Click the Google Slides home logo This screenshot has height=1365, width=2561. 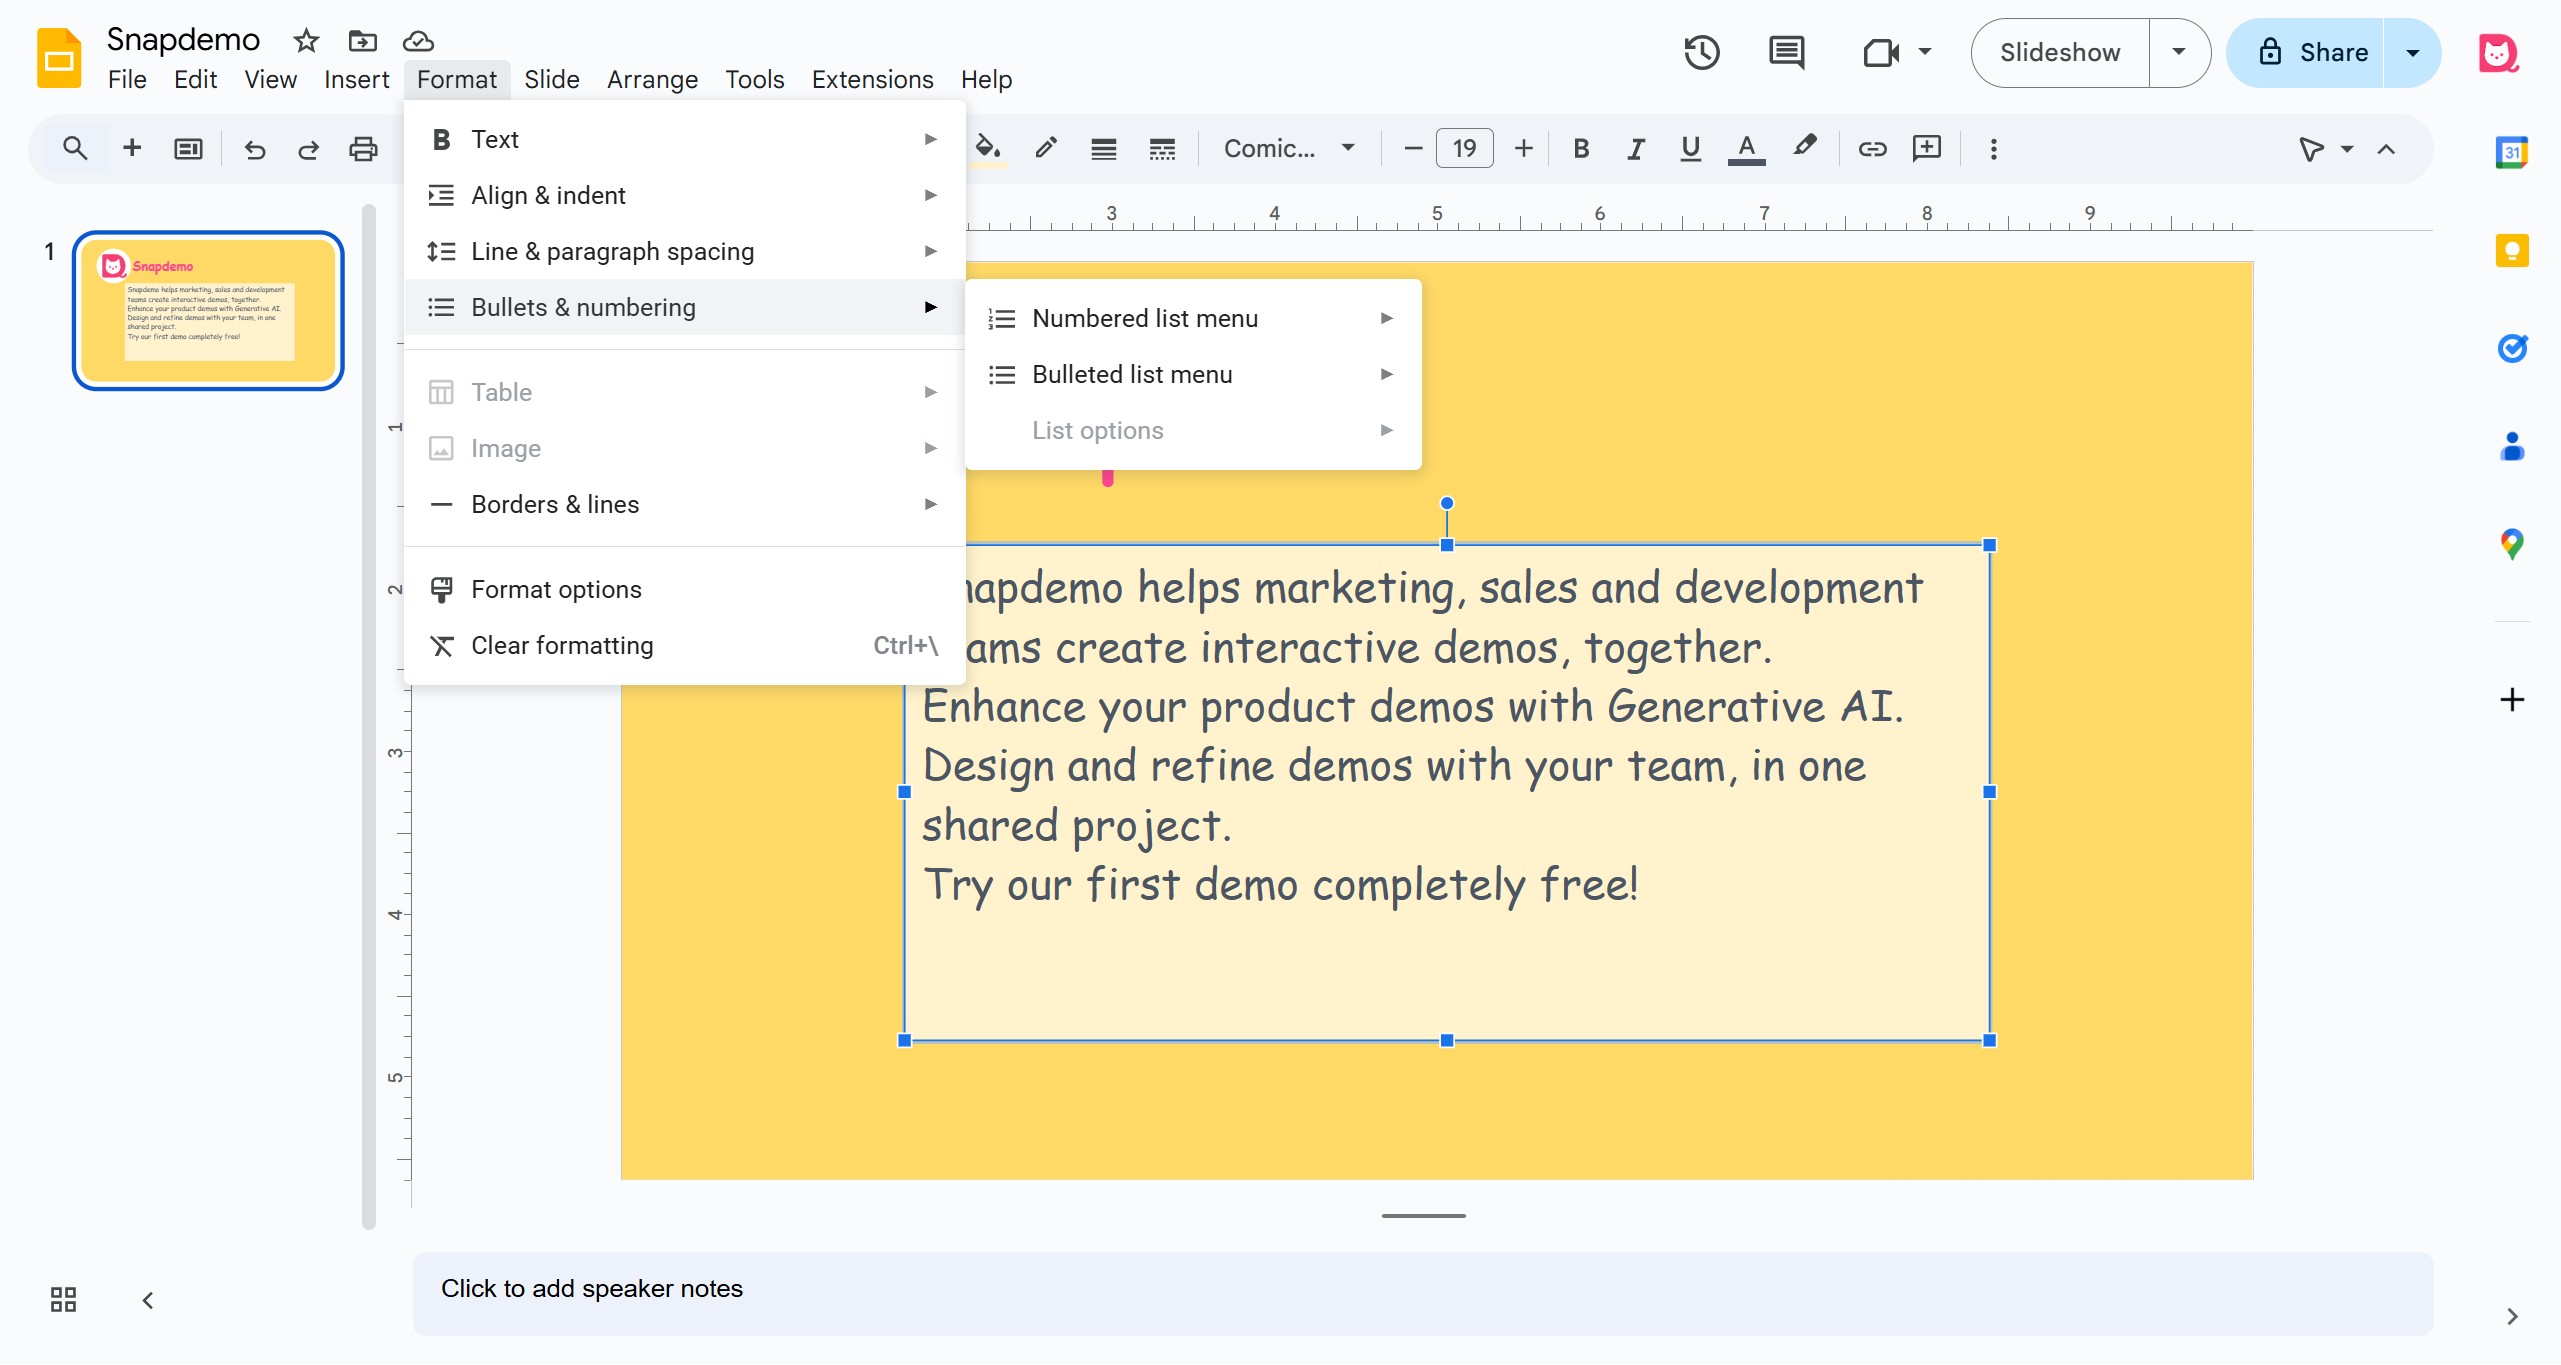[59, 58]
